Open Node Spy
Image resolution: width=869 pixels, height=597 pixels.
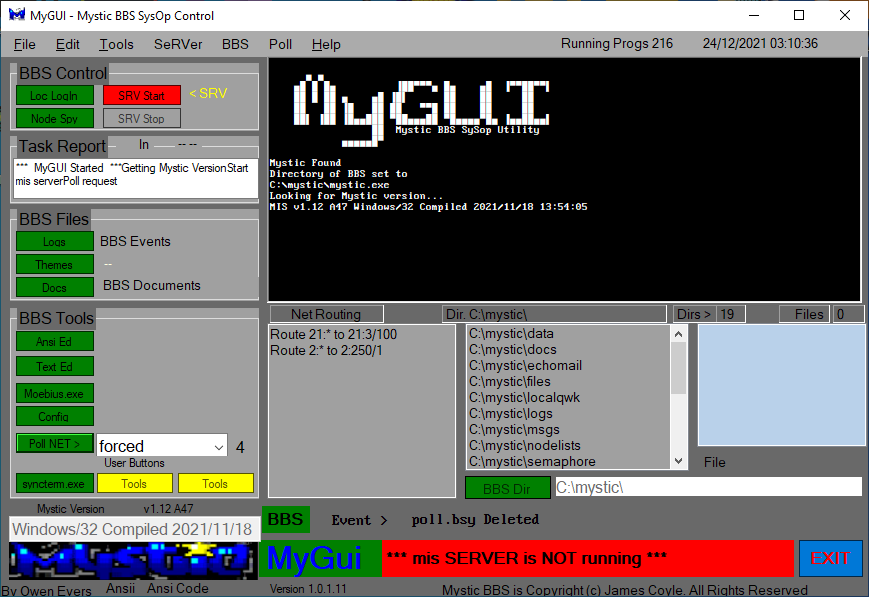[x=54, y=118]
